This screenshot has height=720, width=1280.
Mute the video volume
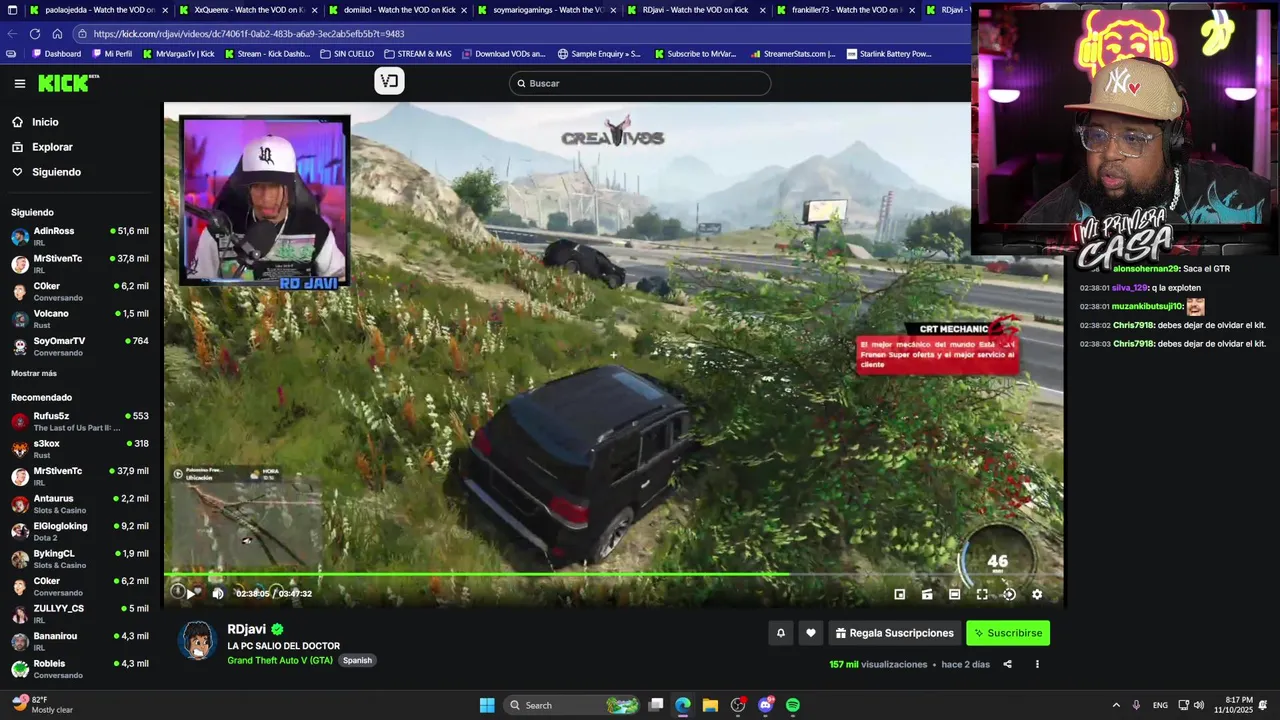tap(218, 594)
